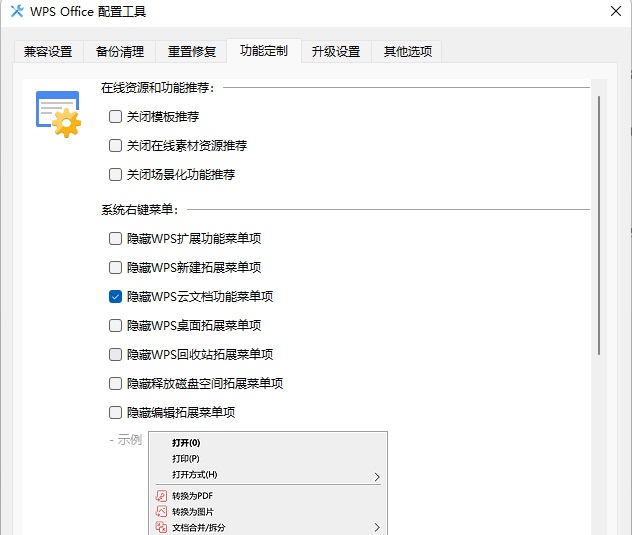Click the 系统右键菜单 heading
Screen dimensions: 632x535
coord(139,210)
